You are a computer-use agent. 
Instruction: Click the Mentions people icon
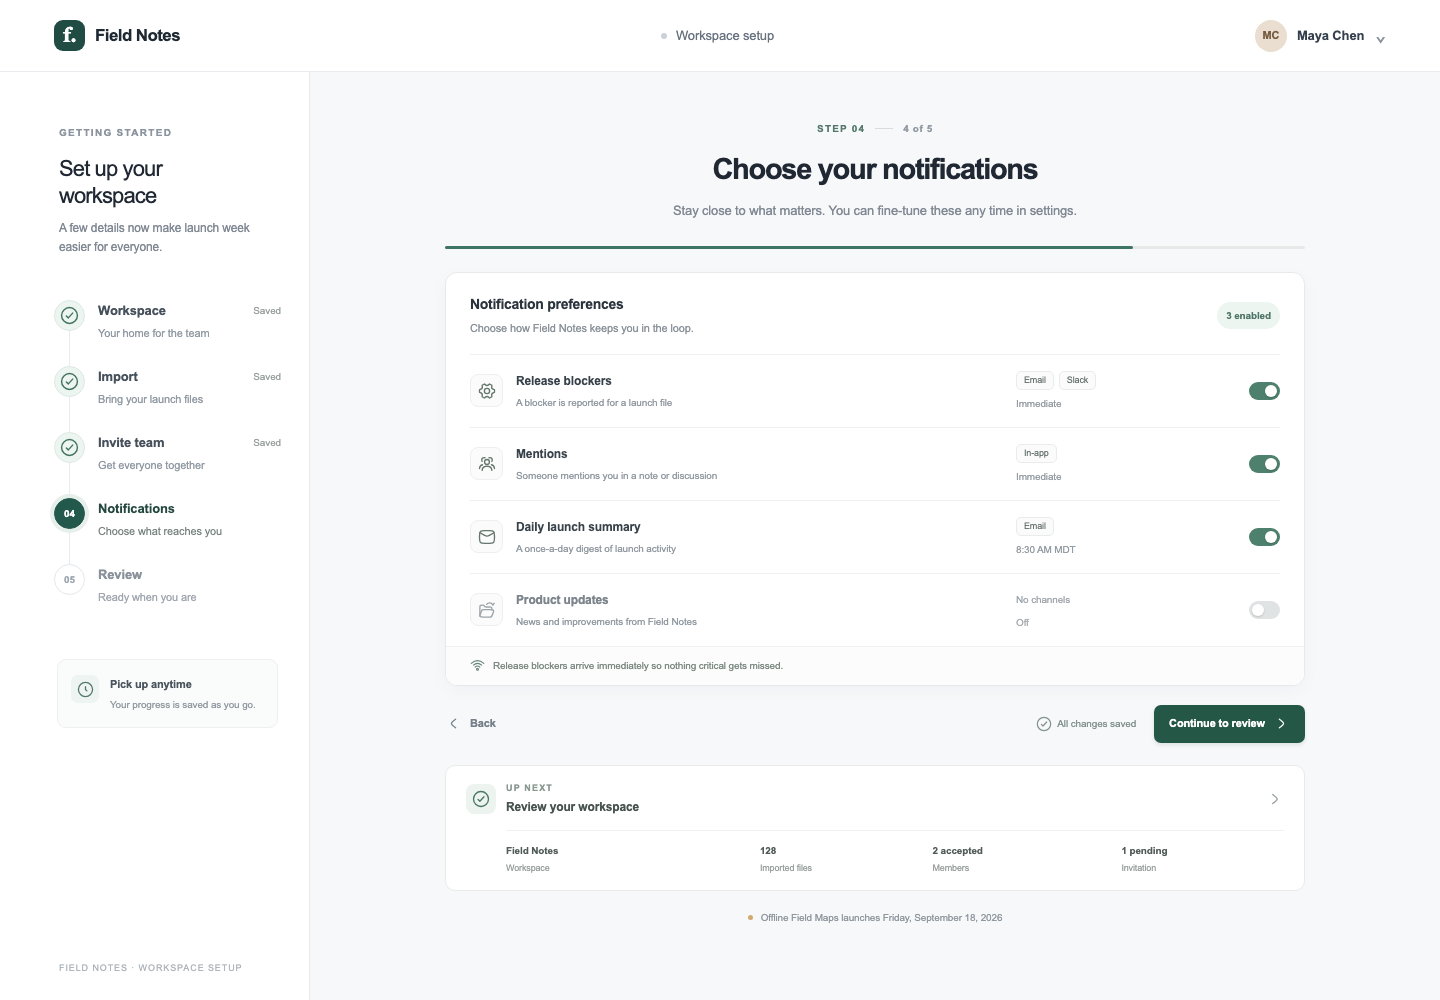(x=487, y=464)
